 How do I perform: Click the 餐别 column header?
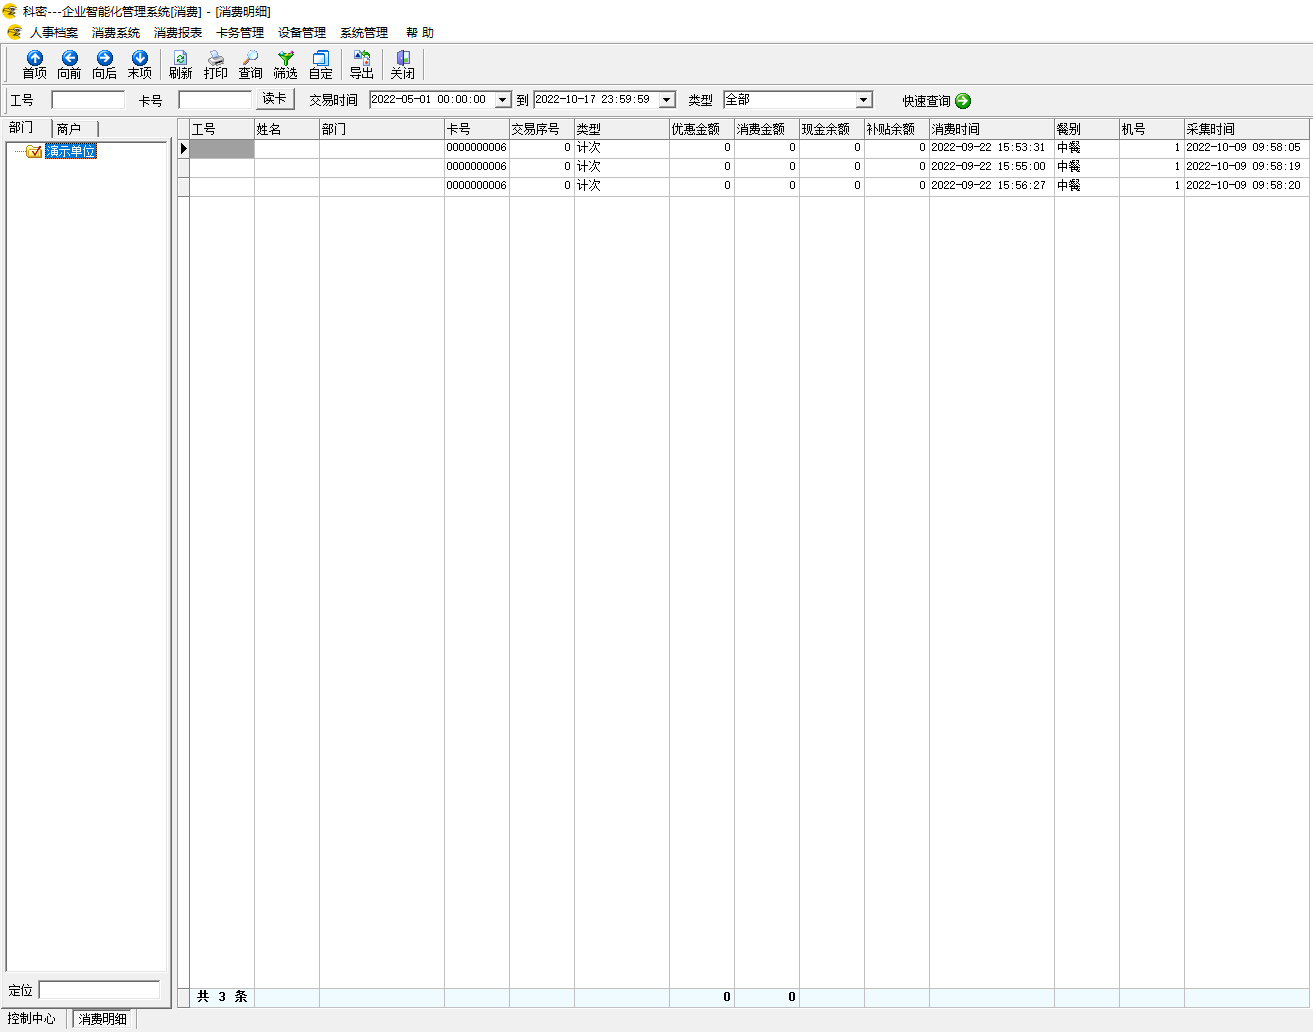[1087, 129]
